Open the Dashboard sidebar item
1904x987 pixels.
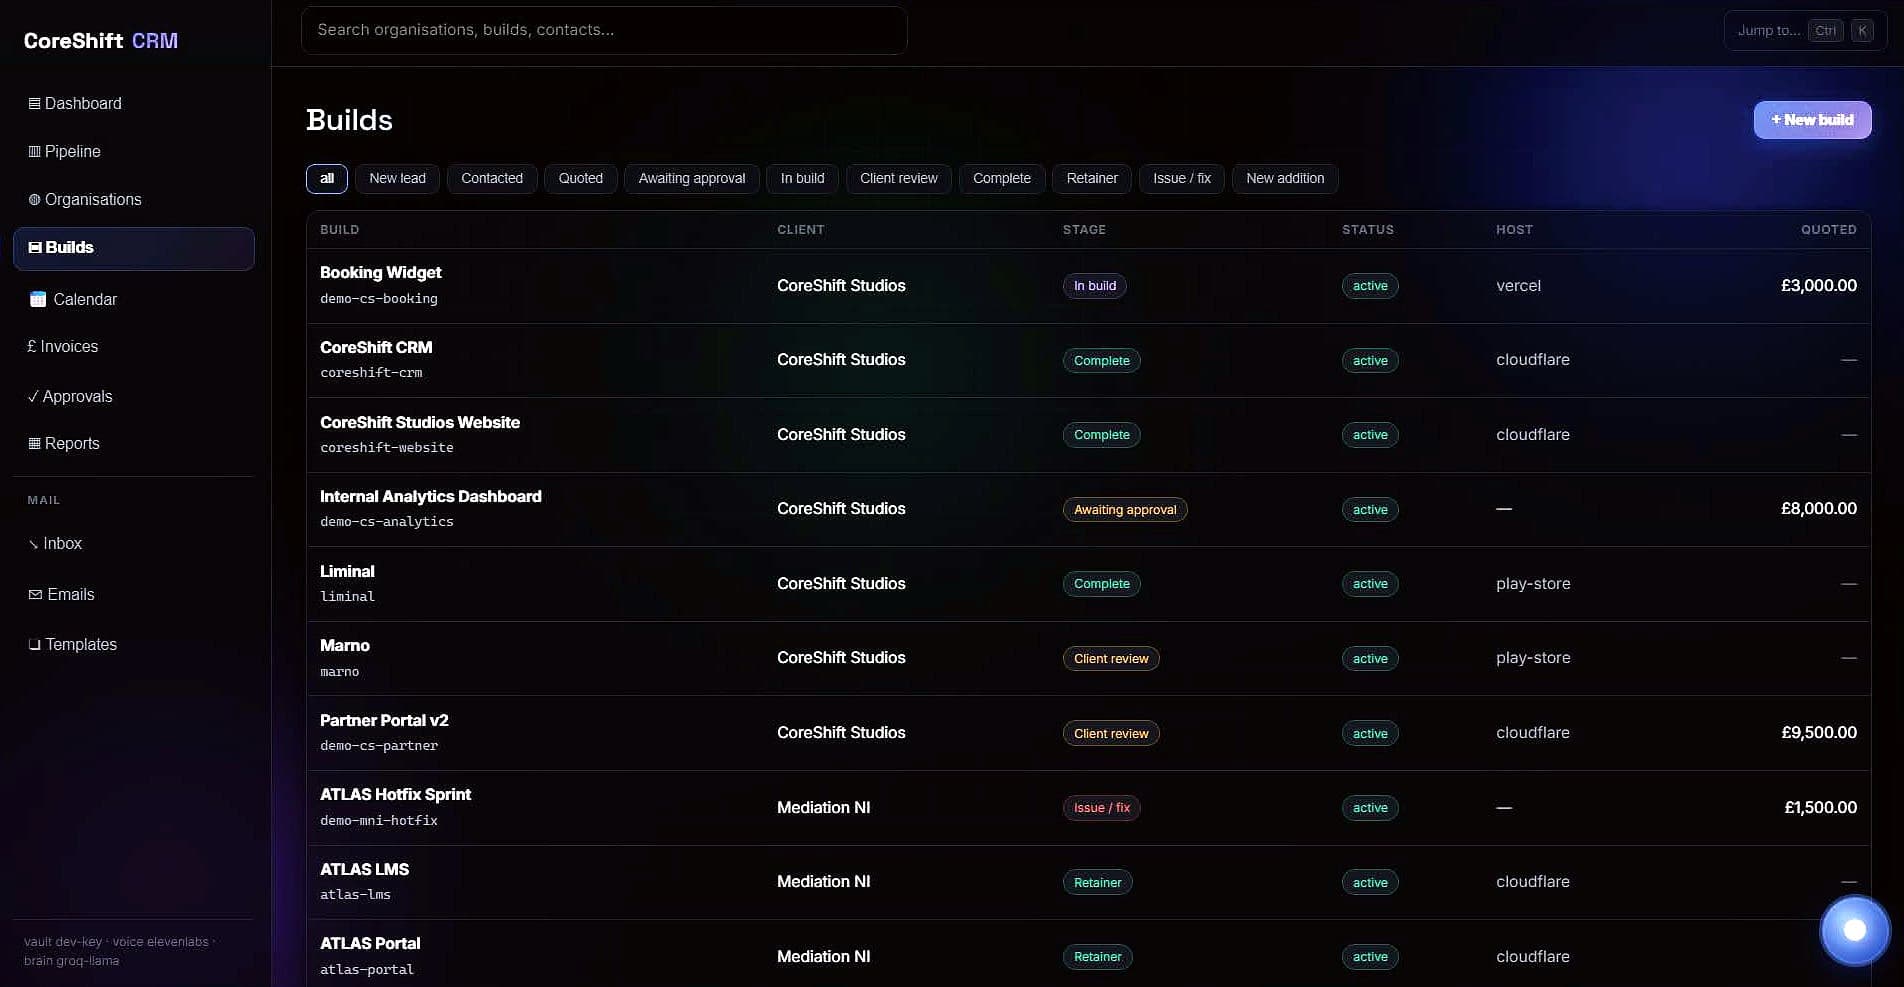click(x=133, y=104)
